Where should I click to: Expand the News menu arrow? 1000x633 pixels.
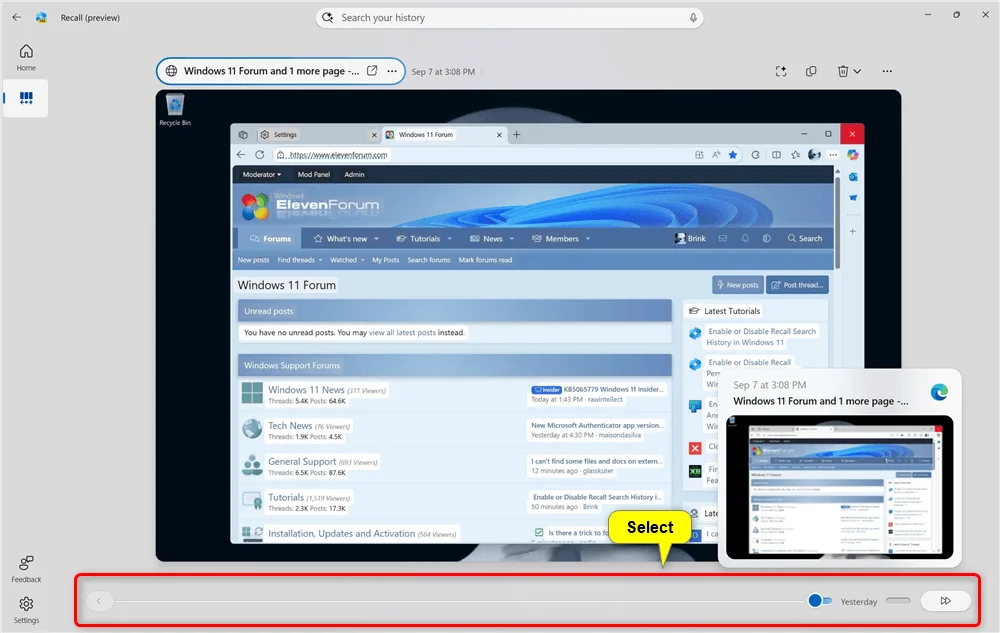click(x=511, y=238)
